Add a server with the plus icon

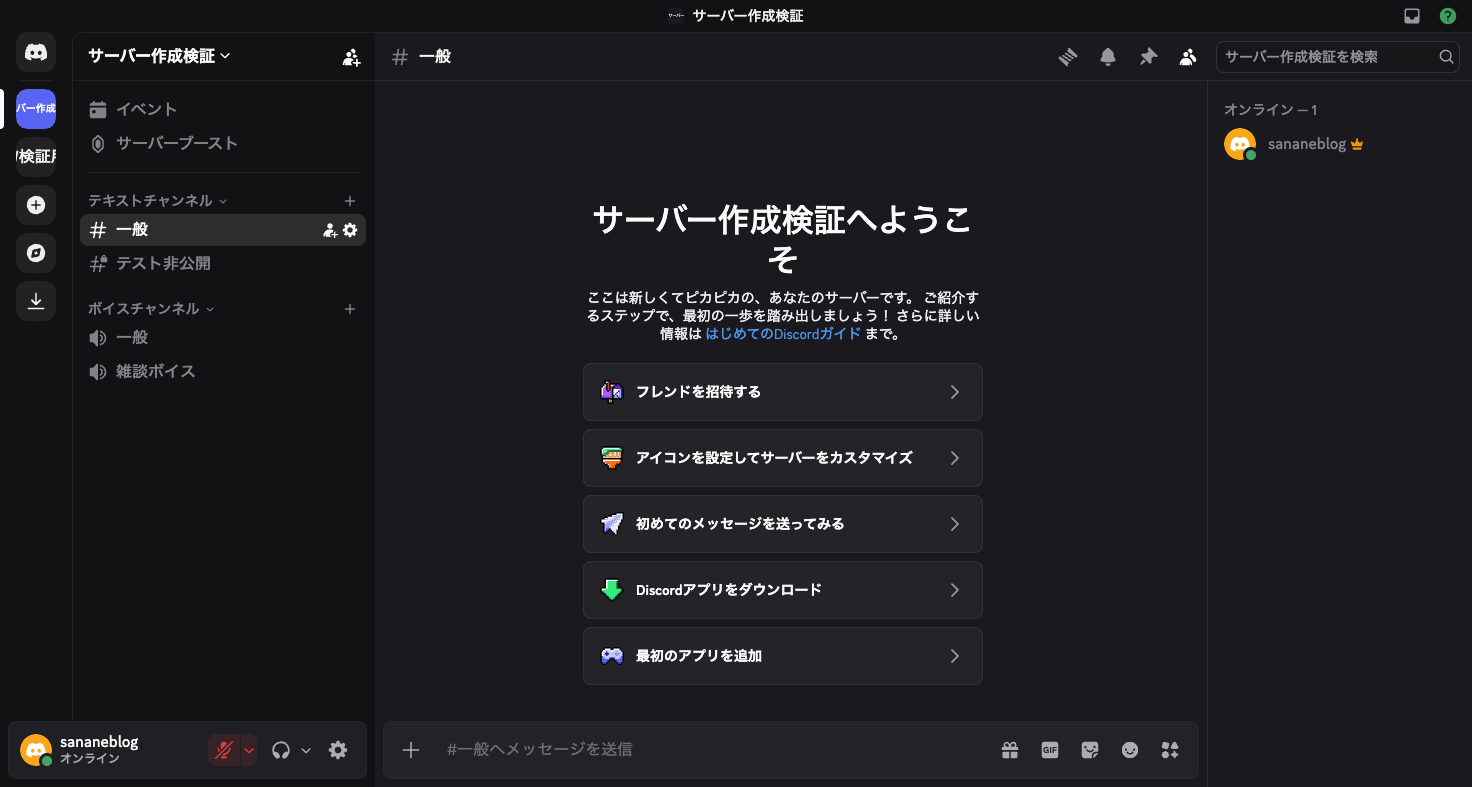coord(36,205)
